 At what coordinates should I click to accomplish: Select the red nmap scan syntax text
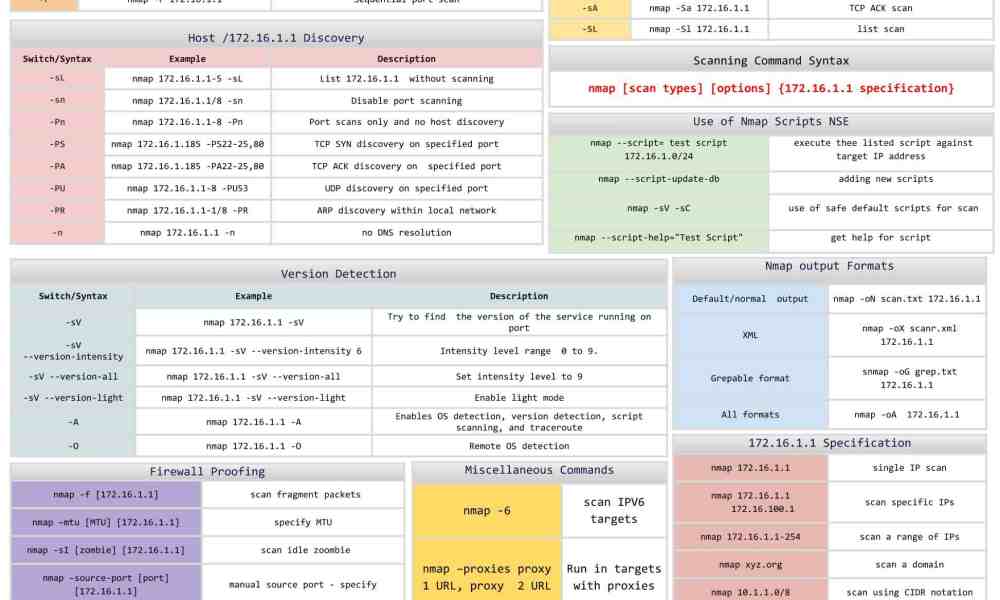pos(770,89)
